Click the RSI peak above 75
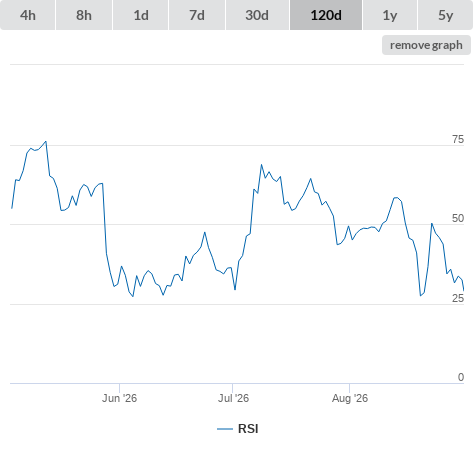Image resolution: width=474 pixels, height=455 pixels. click(46, 142)
